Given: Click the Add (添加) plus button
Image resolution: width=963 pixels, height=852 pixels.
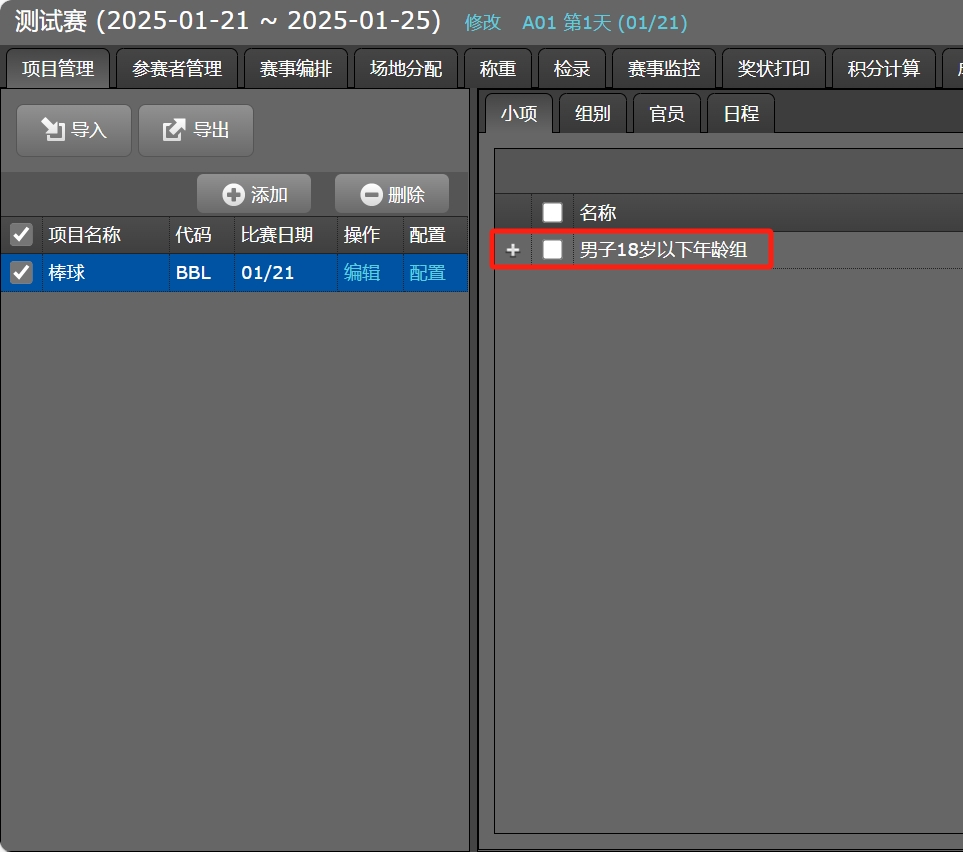Looking at the screenshot, I should pyautogui.click(x=254, y=195).
